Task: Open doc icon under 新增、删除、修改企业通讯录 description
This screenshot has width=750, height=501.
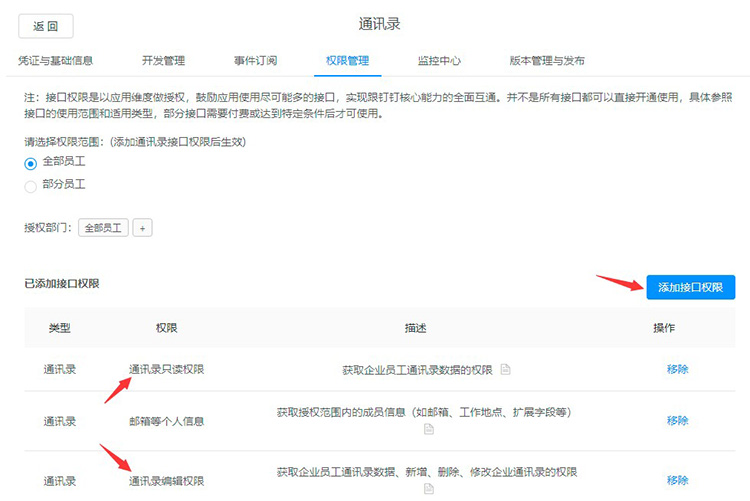Action: 429,489
